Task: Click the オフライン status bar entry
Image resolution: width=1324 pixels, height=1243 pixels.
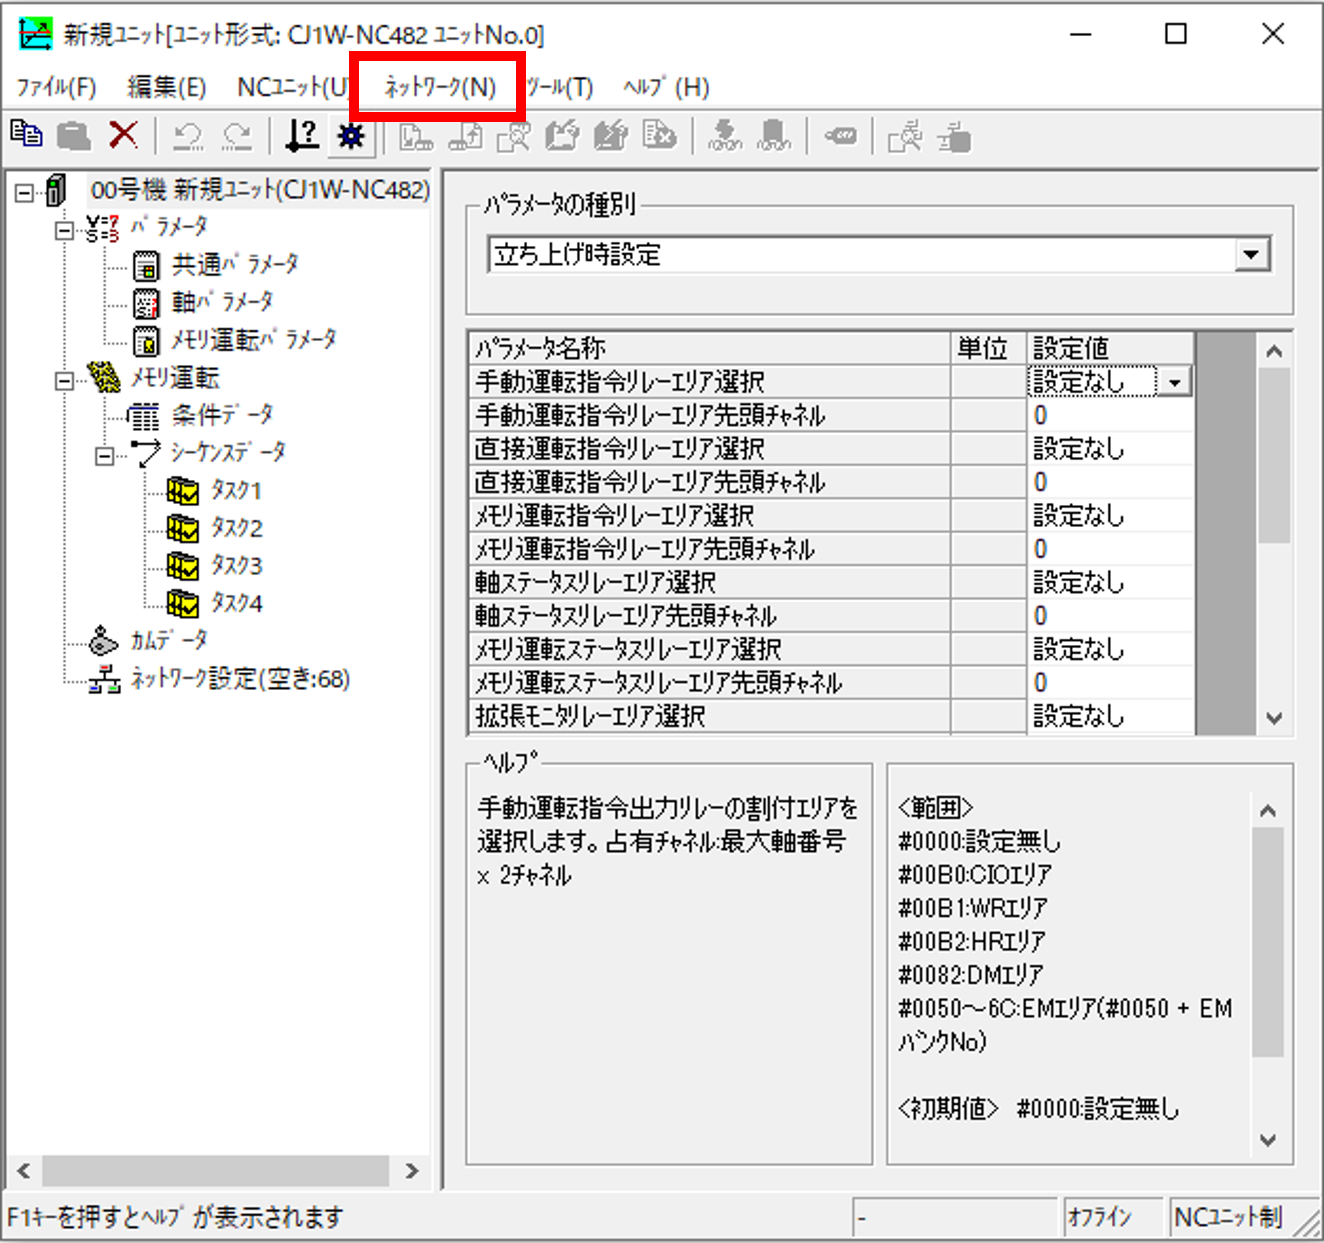Action: (x=1111, y=1217)
